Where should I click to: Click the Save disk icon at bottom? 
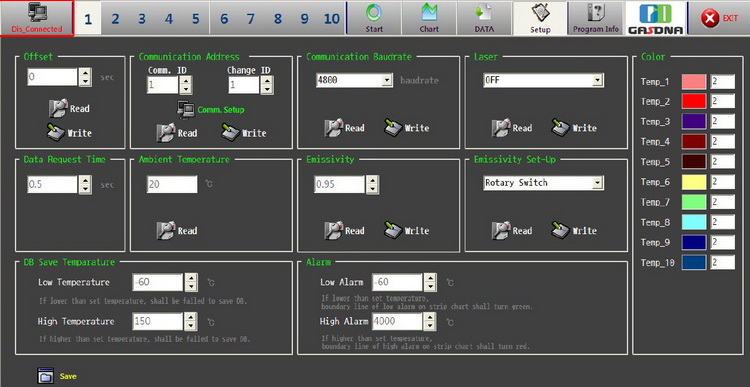(45, 376)
